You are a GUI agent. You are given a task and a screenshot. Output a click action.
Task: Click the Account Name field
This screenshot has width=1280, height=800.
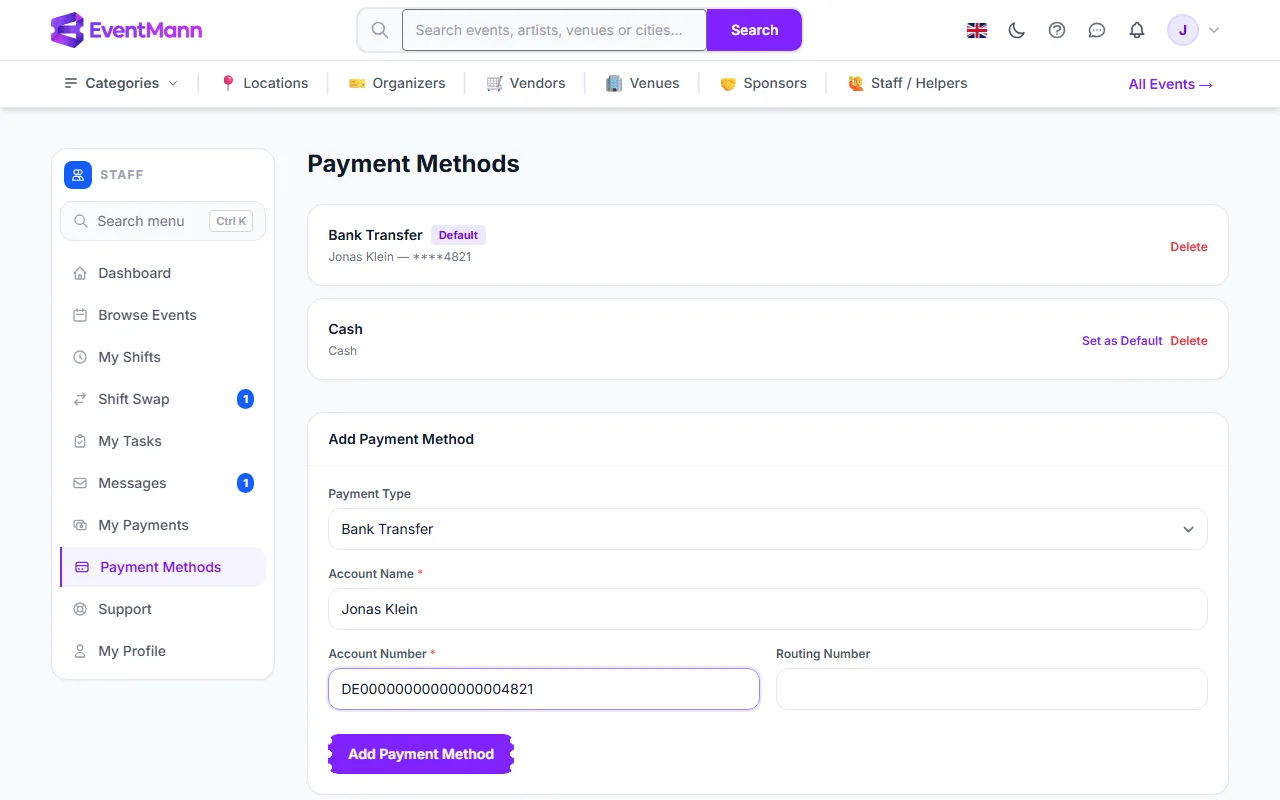point(768,609)
